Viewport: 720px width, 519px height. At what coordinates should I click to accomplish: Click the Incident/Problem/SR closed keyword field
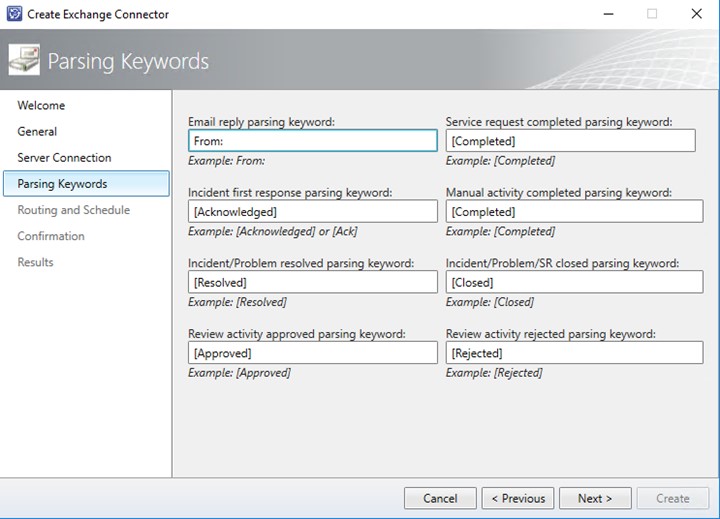pyautogui.click(x=574, y=282)
